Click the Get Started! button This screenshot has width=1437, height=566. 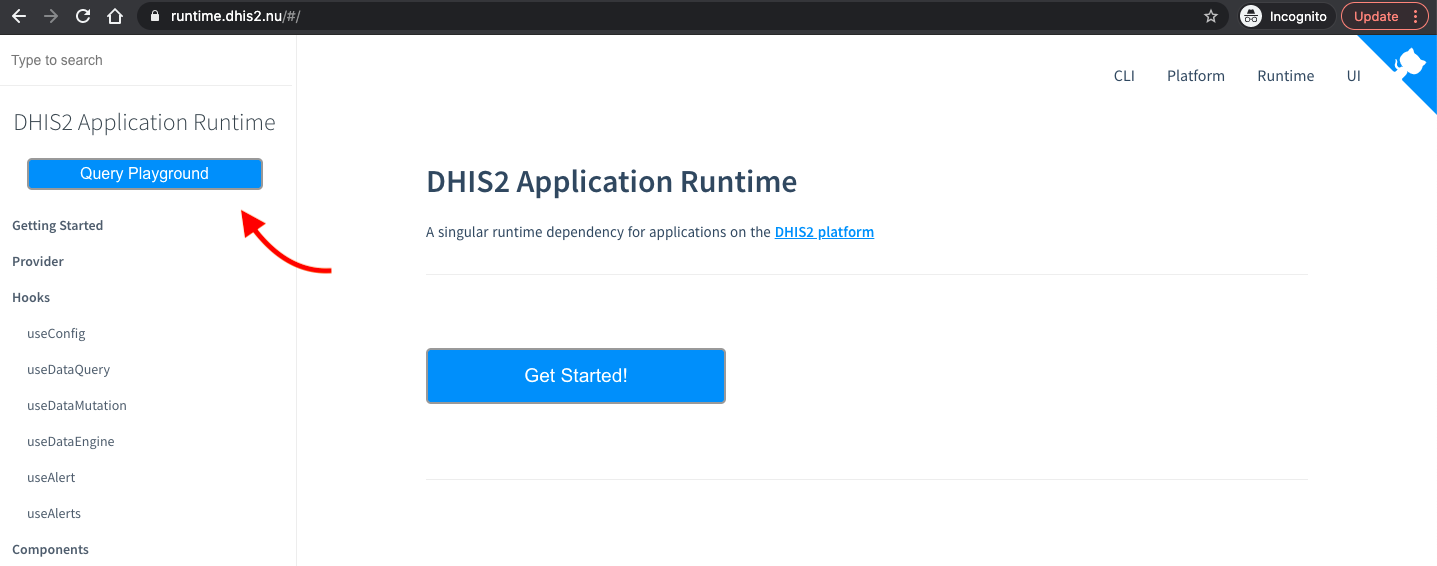[575, 376]
